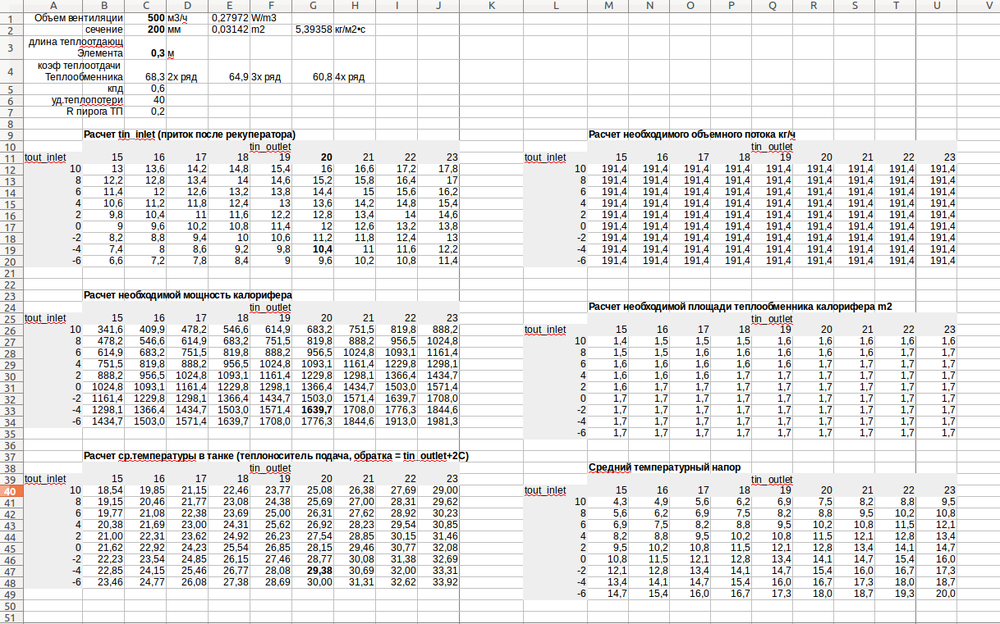The height and width of the screenshot is (624, 1000).
Task: Select the highlighted row header 40
Action: [11, 491]
